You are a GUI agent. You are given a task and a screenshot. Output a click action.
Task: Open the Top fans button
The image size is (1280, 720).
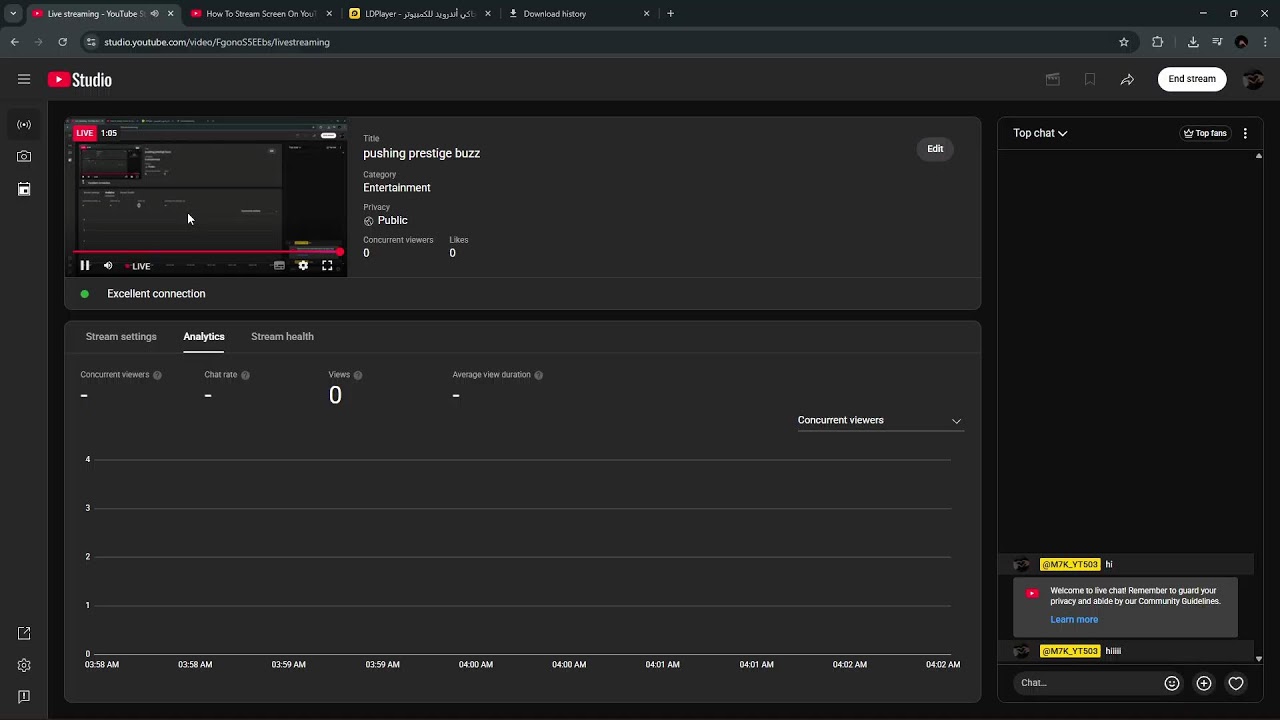coord(1205,133)
